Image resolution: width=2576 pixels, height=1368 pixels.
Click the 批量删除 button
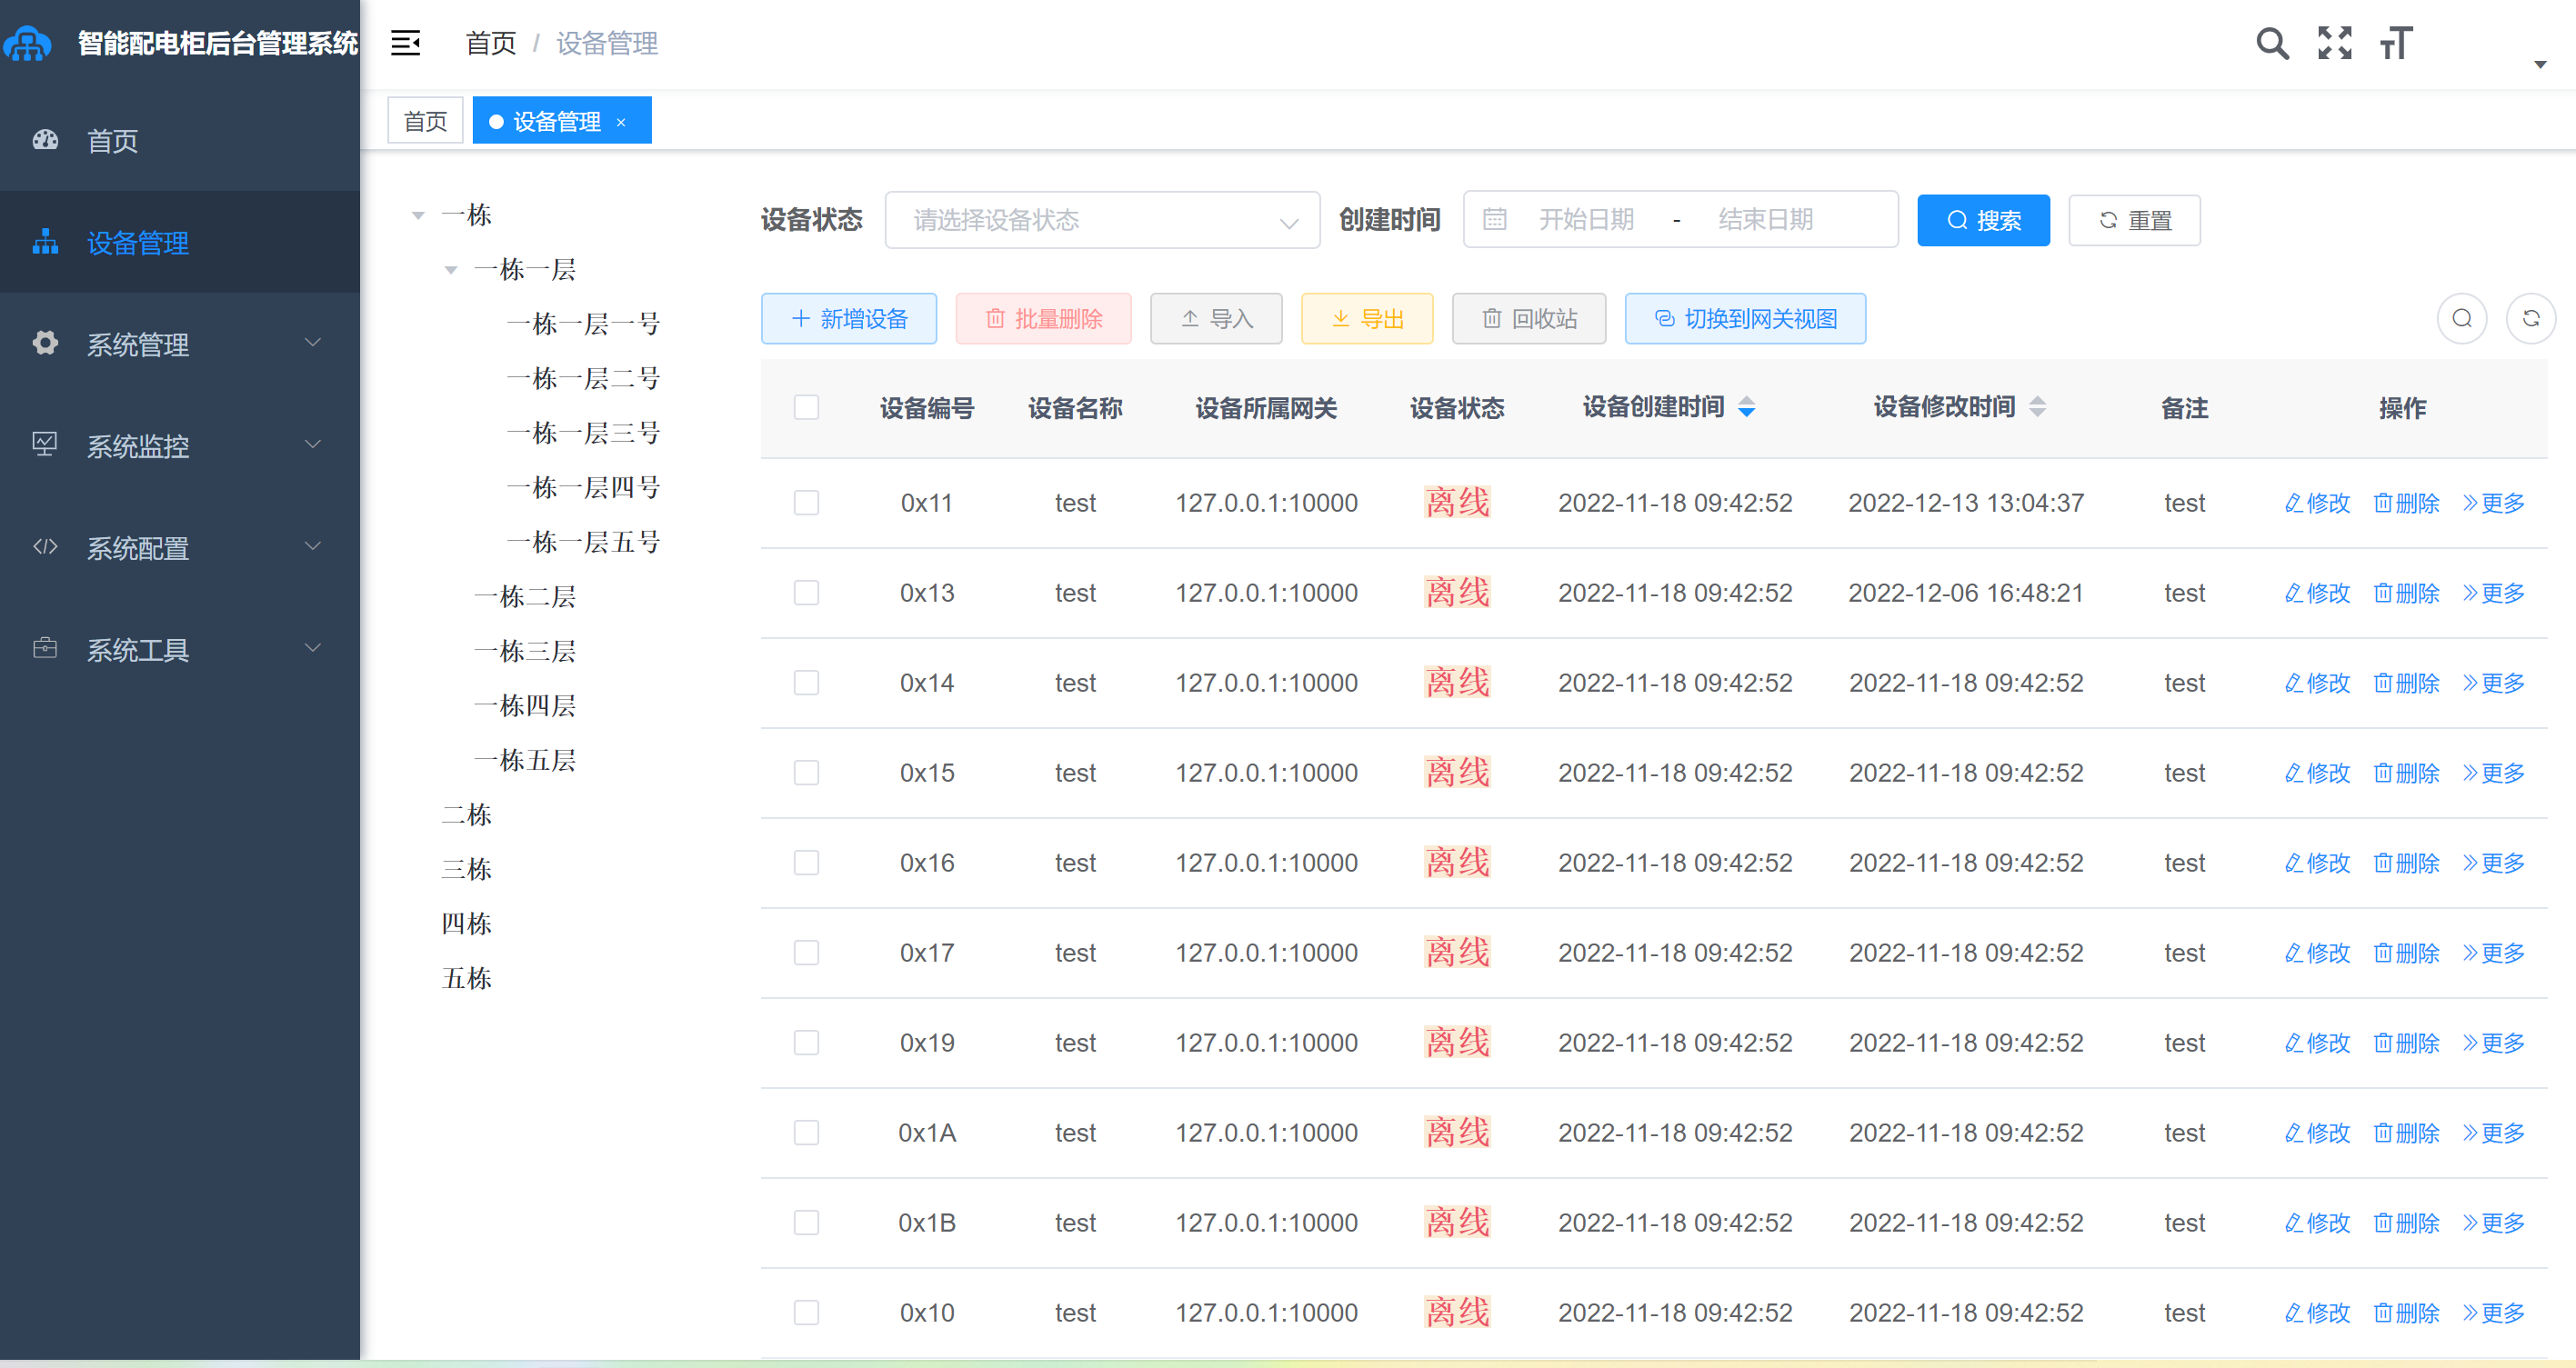coord(1043,318)
